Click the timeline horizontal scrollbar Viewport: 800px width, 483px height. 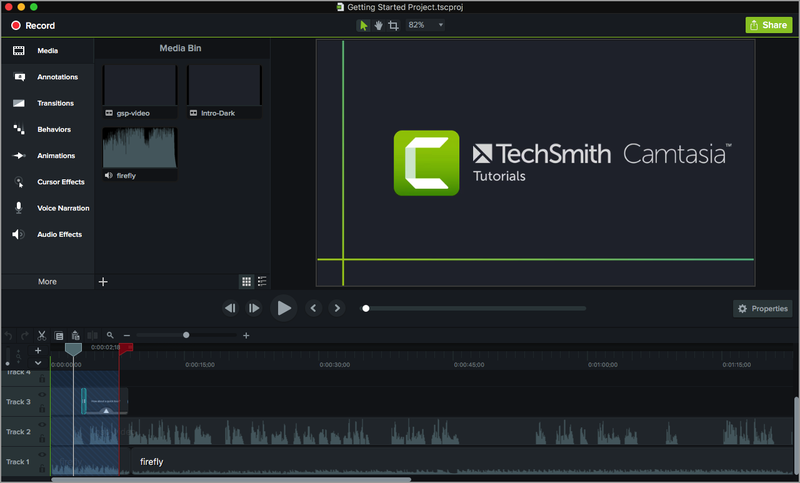(231, 479)
